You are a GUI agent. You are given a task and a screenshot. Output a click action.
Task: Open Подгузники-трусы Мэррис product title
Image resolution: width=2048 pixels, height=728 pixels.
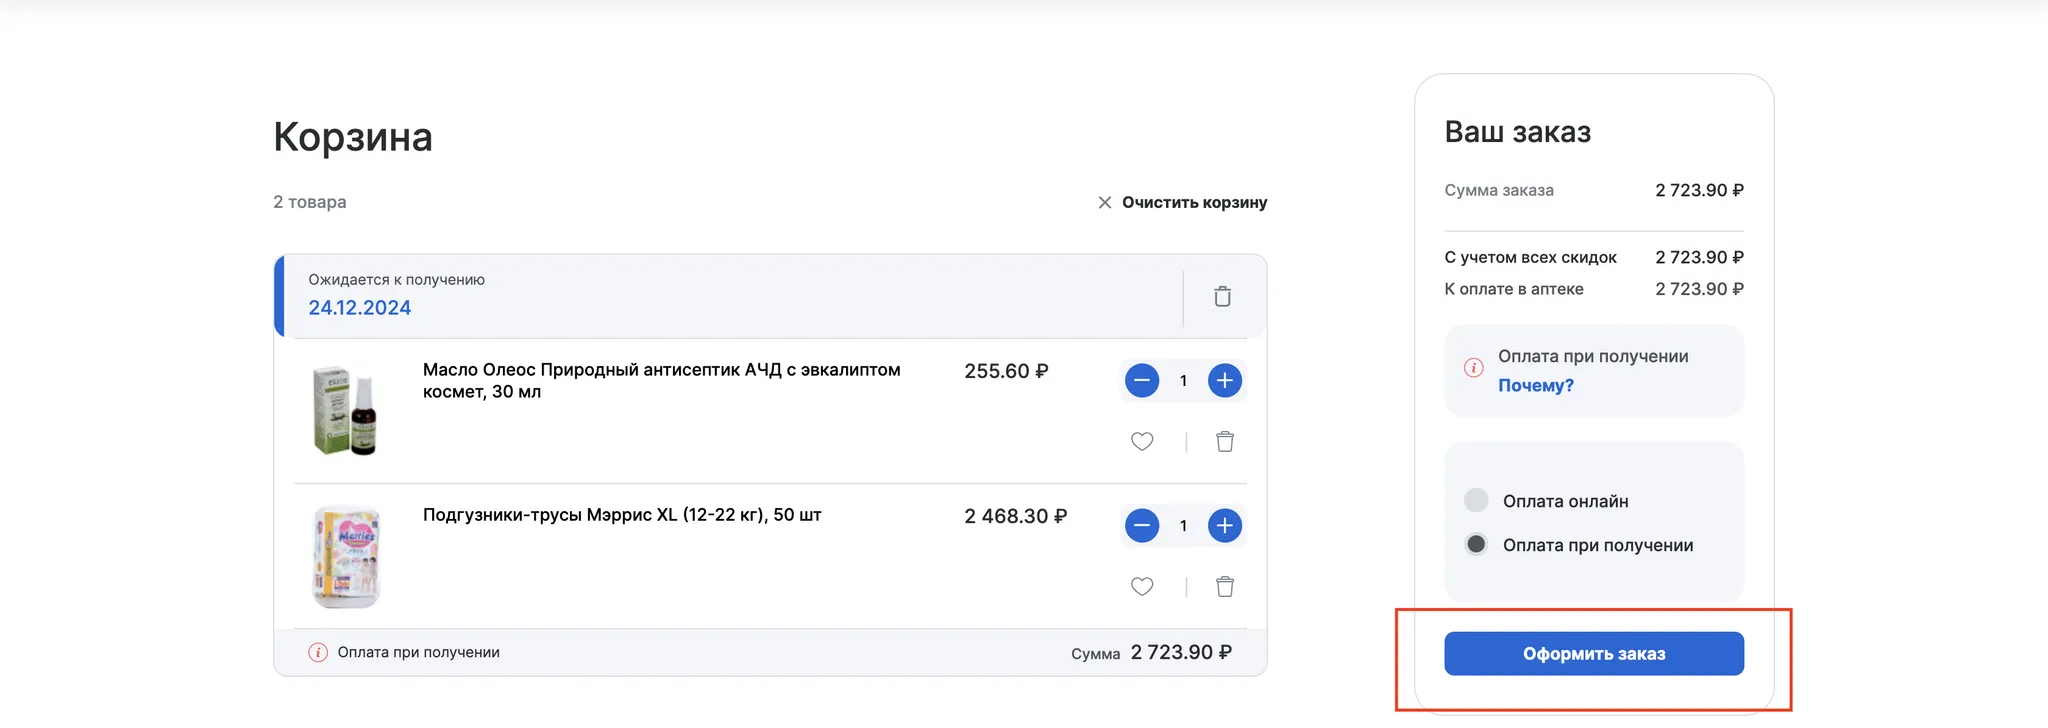tap(622, 515)
